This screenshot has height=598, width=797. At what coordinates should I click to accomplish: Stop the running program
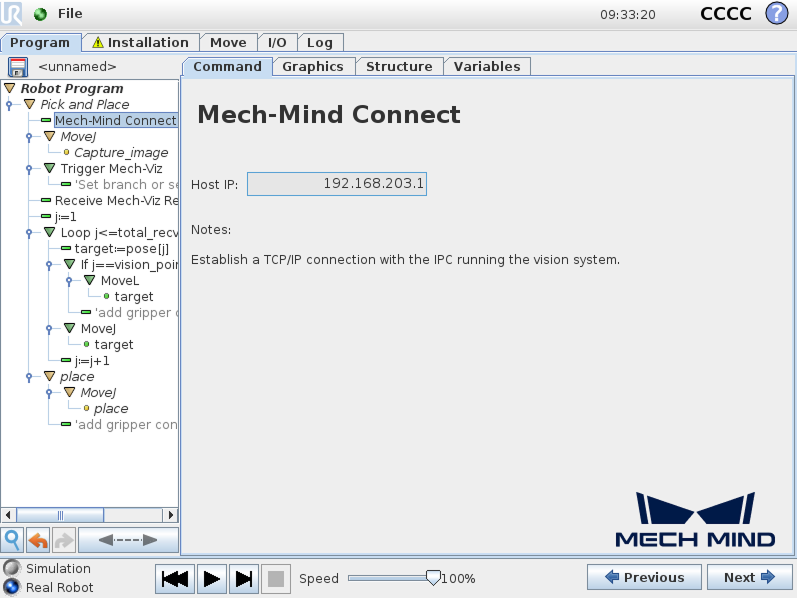tap(276, 579)
